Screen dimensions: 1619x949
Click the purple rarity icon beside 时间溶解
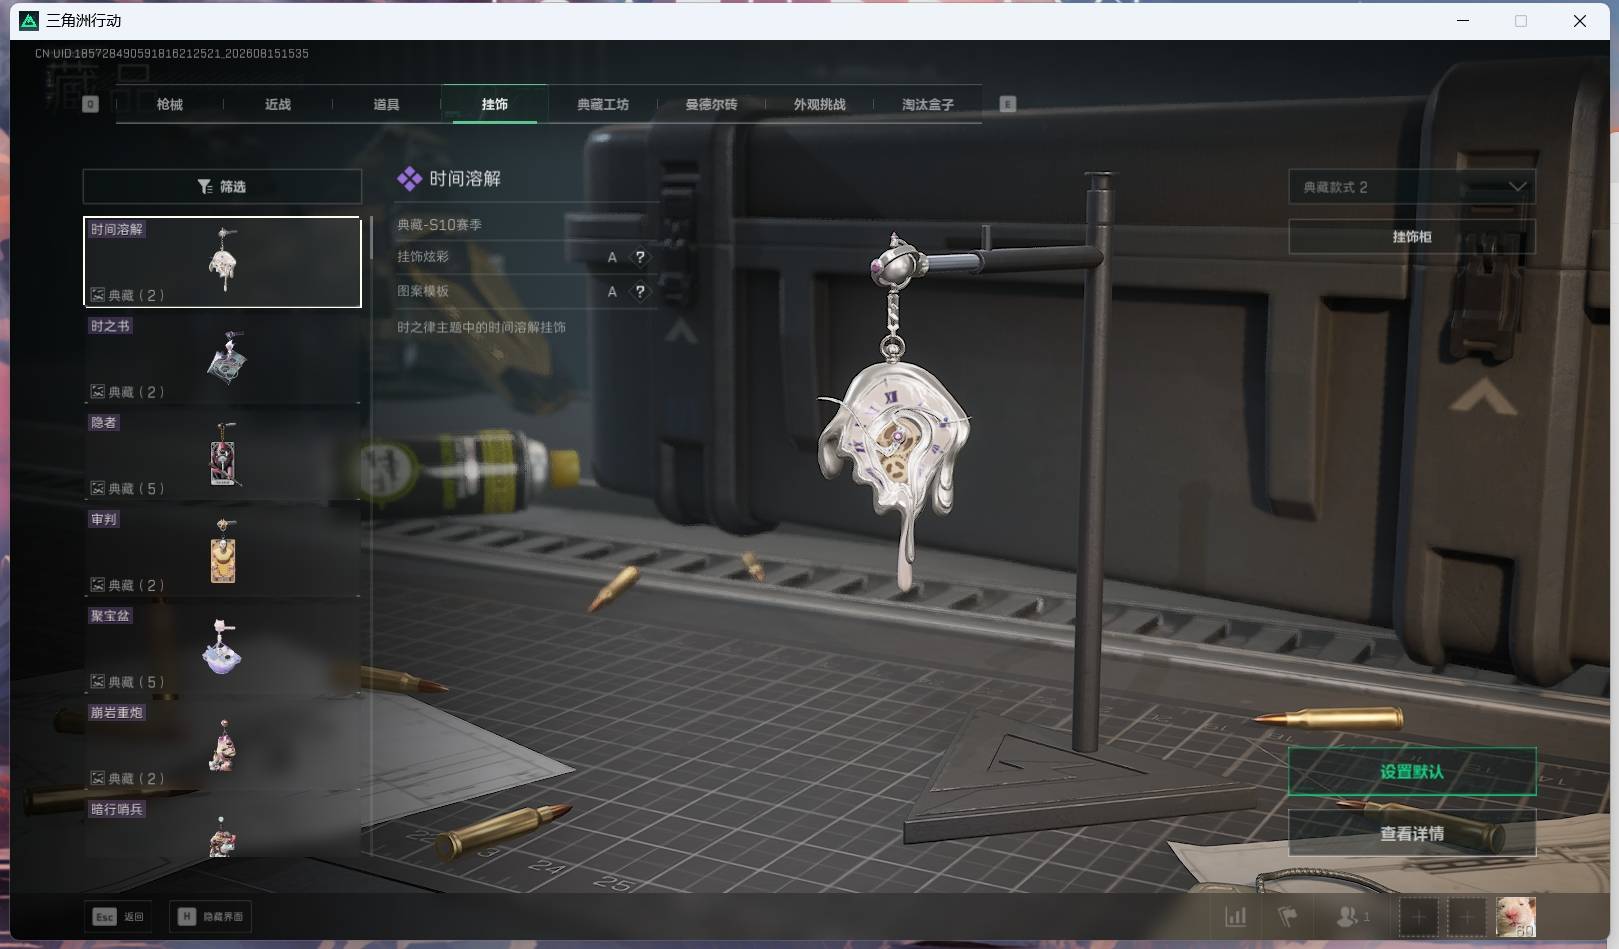(x=409, y=179)
